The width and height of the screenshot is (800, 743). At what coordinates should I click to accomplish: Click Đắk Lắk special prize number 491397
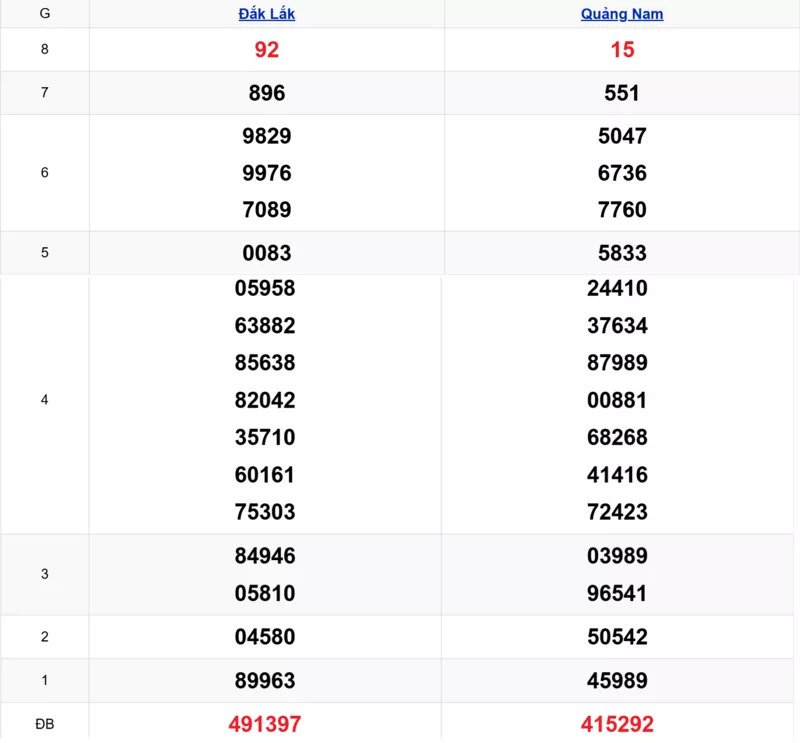click(x=265, y=724)
